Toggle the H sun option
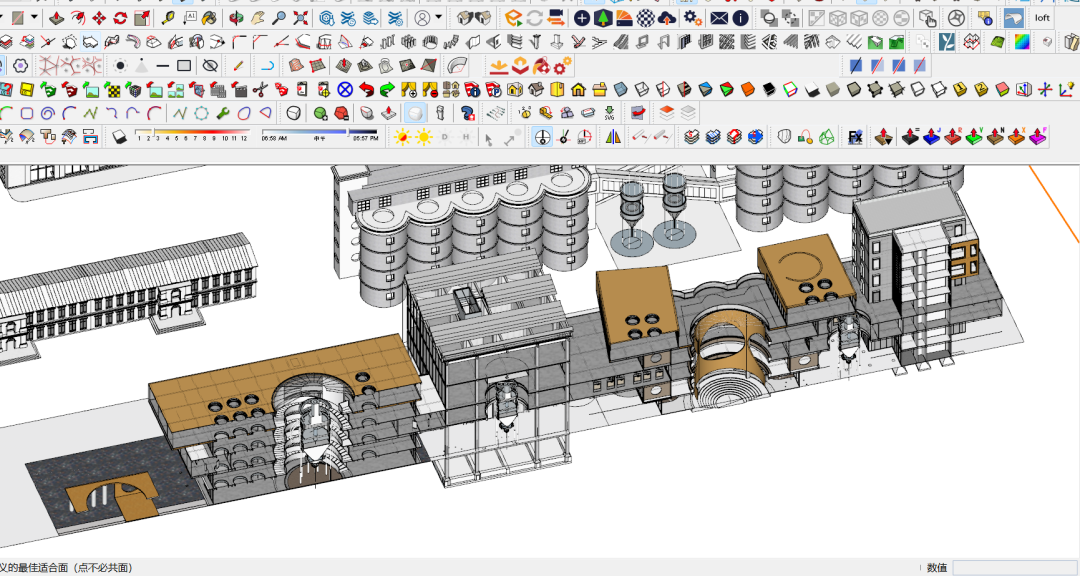The width and height of the screenshot is (1080, 576). 466,136
